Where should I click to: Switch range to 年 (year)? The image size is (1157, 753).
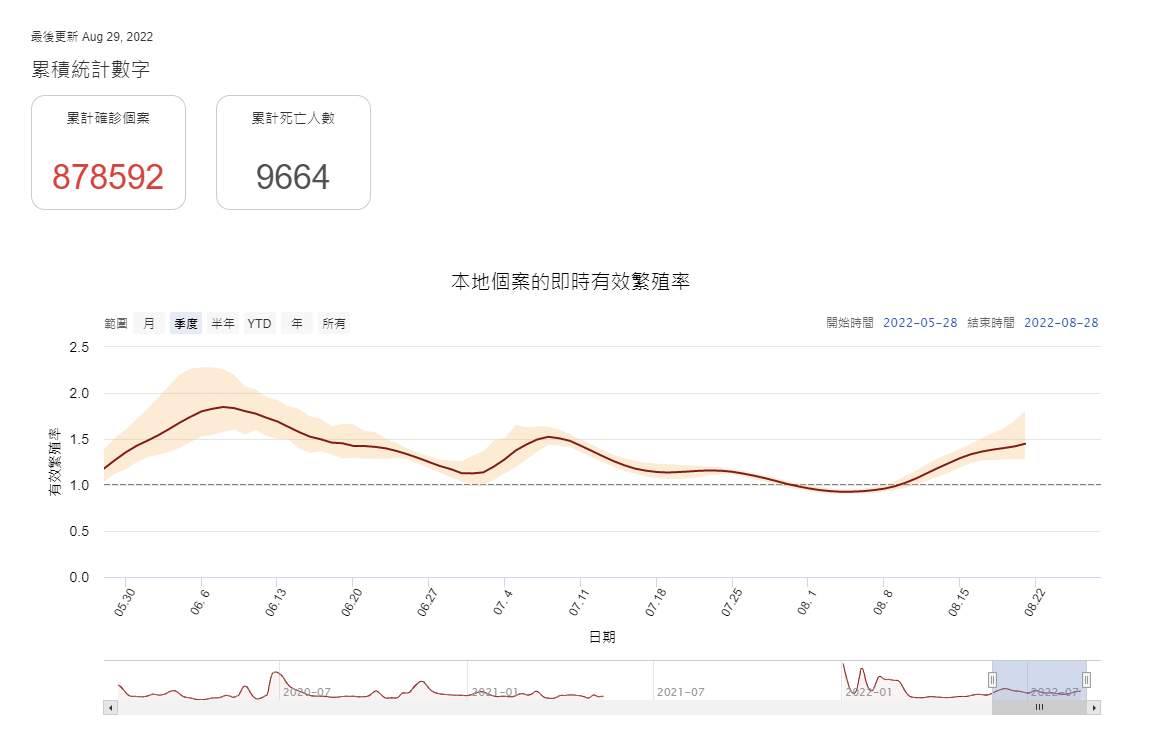[296, 323]
